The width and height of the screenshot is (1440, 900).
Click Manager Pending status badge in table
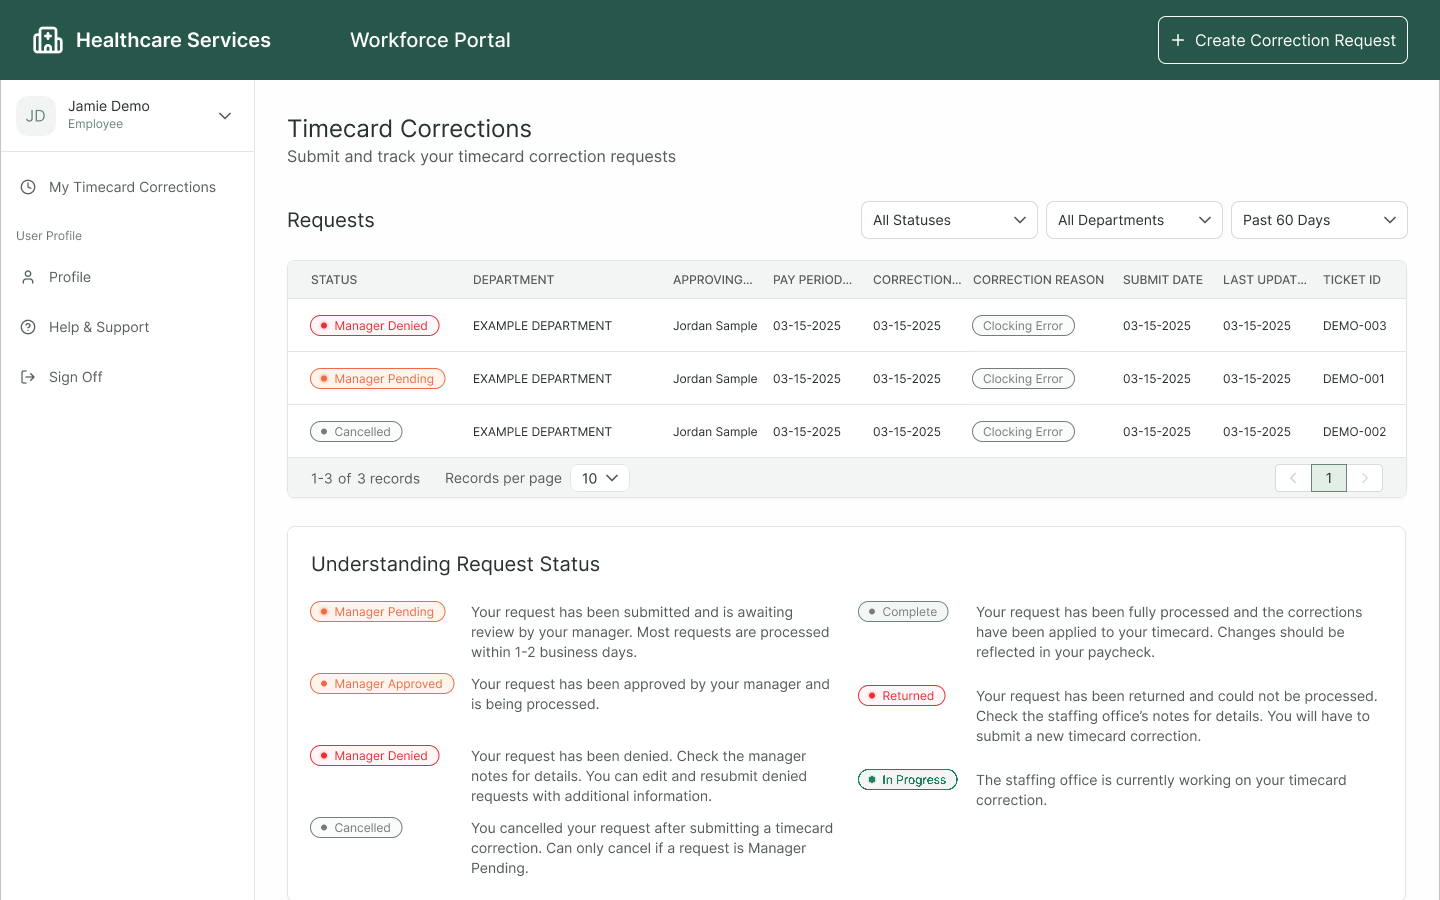377,379
